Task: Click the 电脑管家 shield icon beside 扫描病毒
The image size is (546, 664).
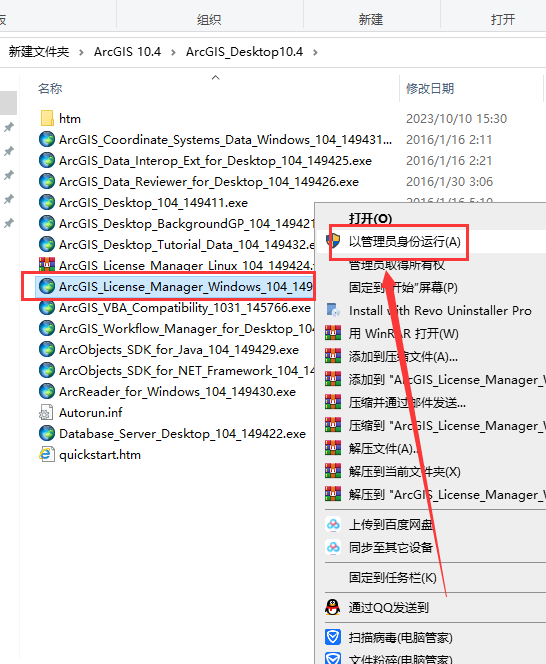Action: (x=333, y=637)
